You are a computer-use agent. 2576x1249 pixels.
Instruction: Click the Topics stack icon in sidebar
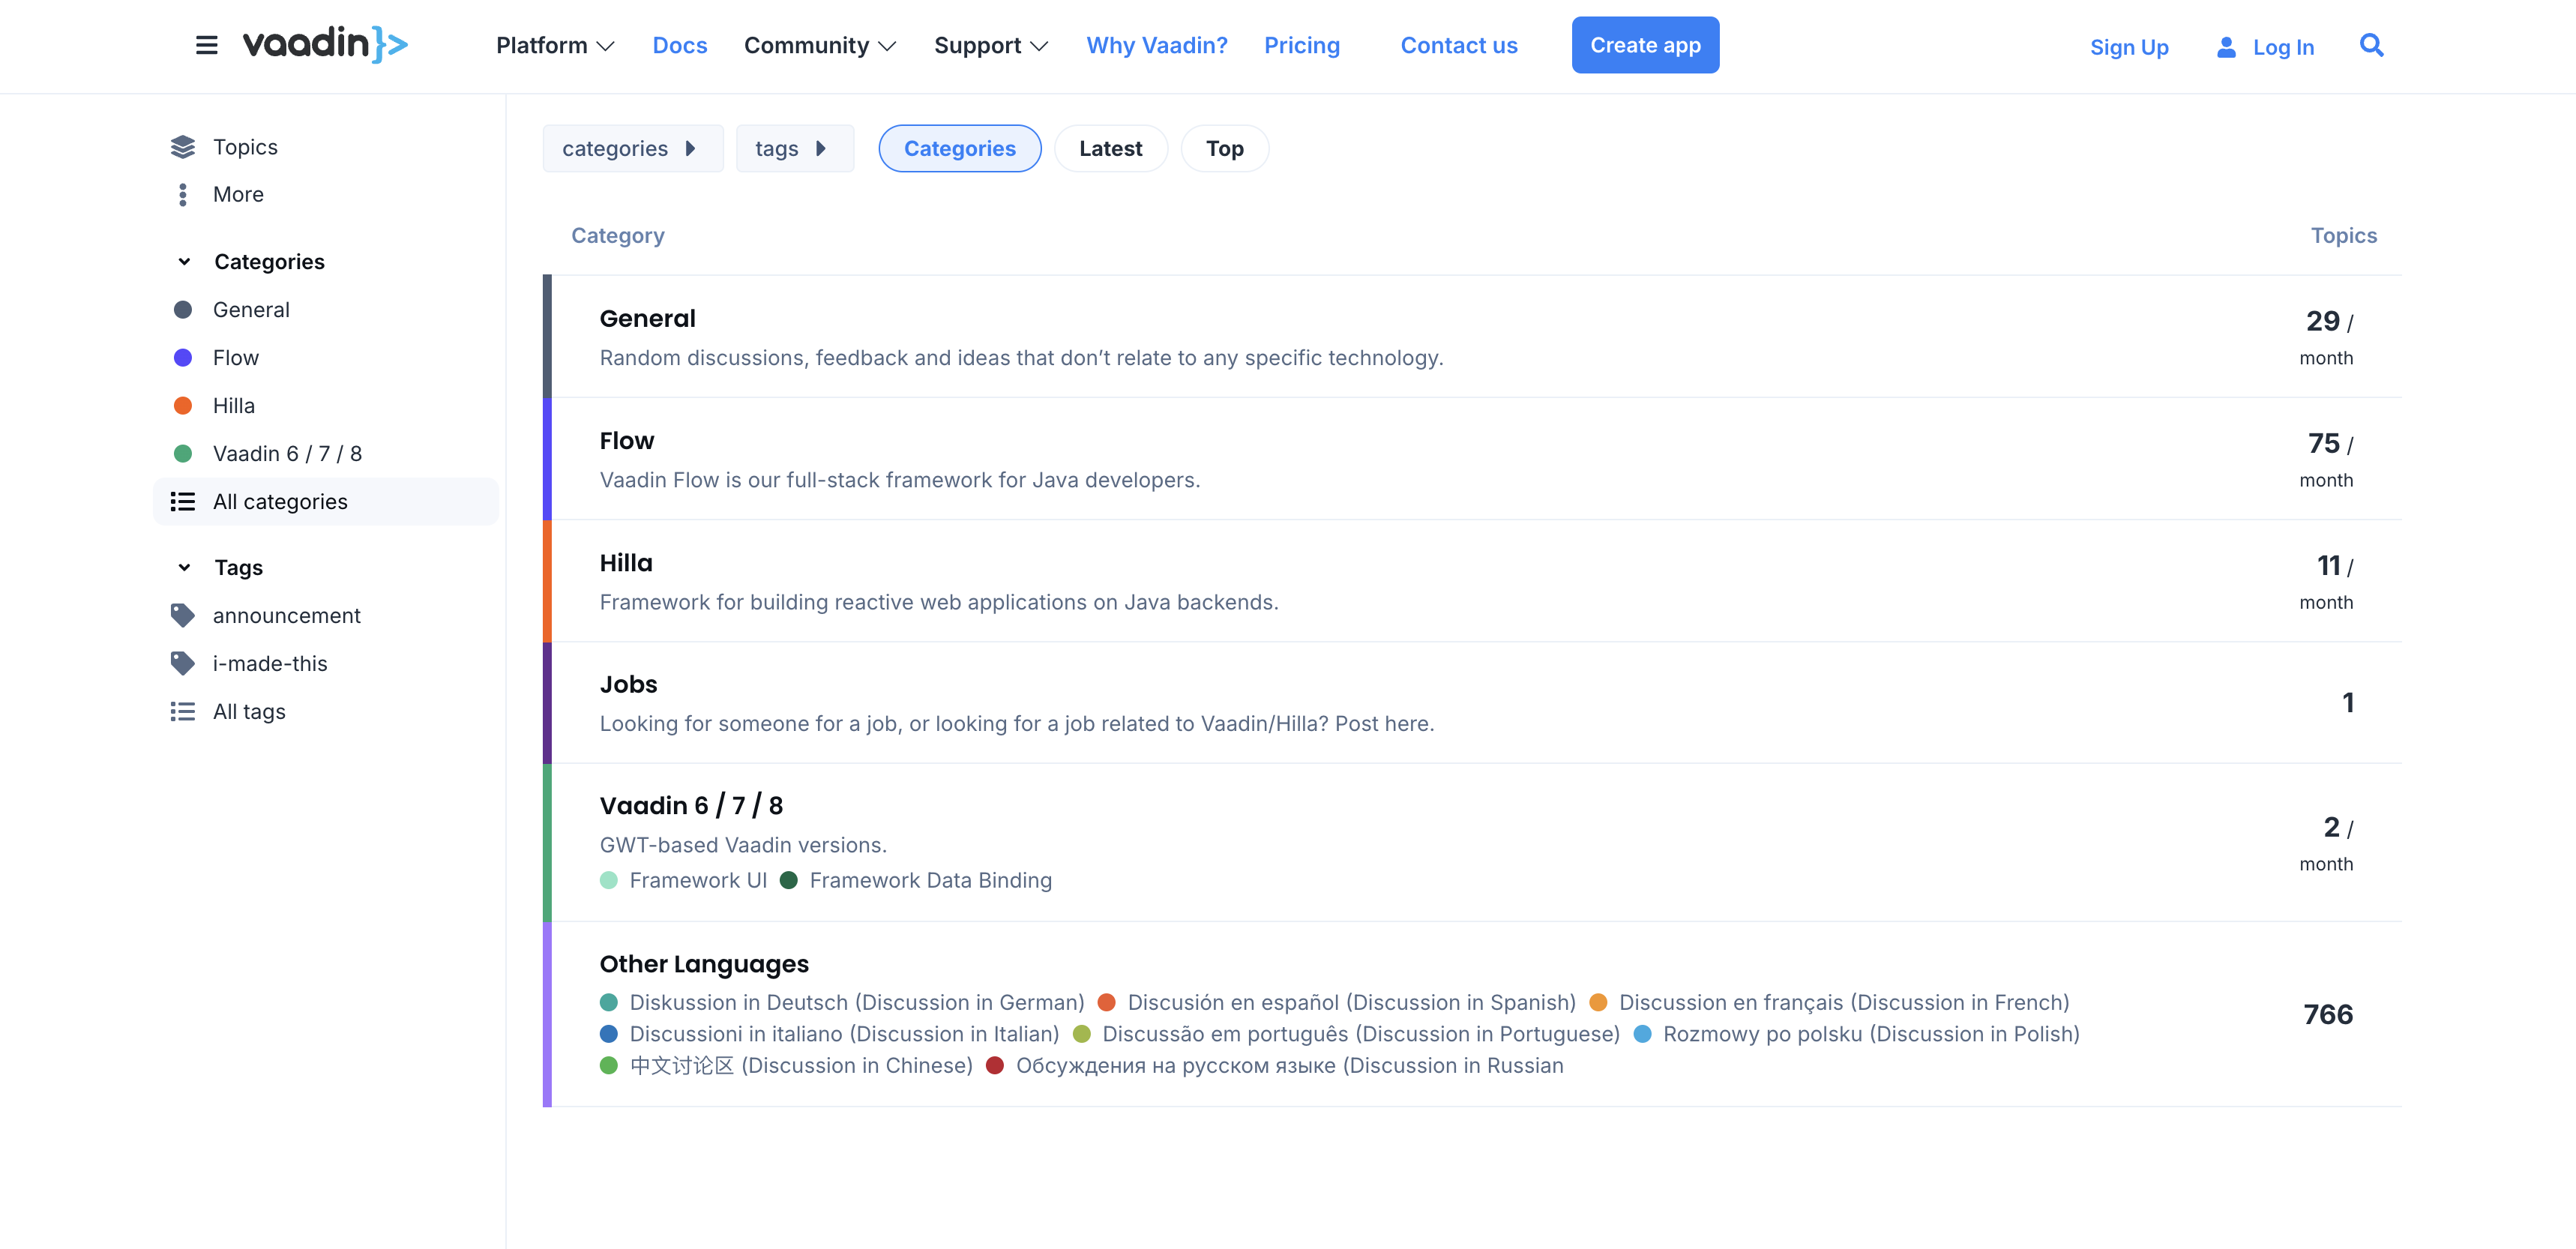(x=183, y=147)
